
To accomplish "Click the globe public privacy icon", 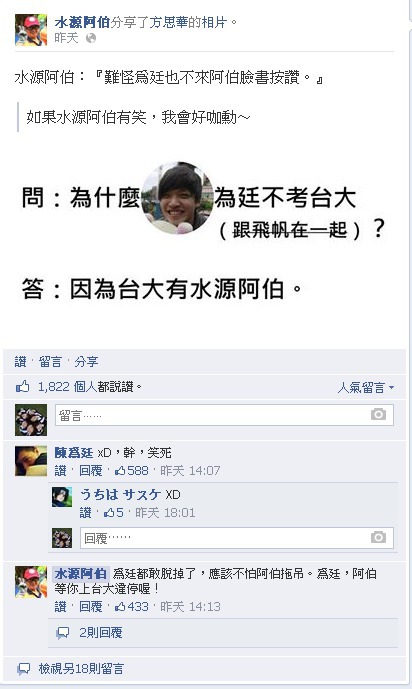I will pos(91,38).
